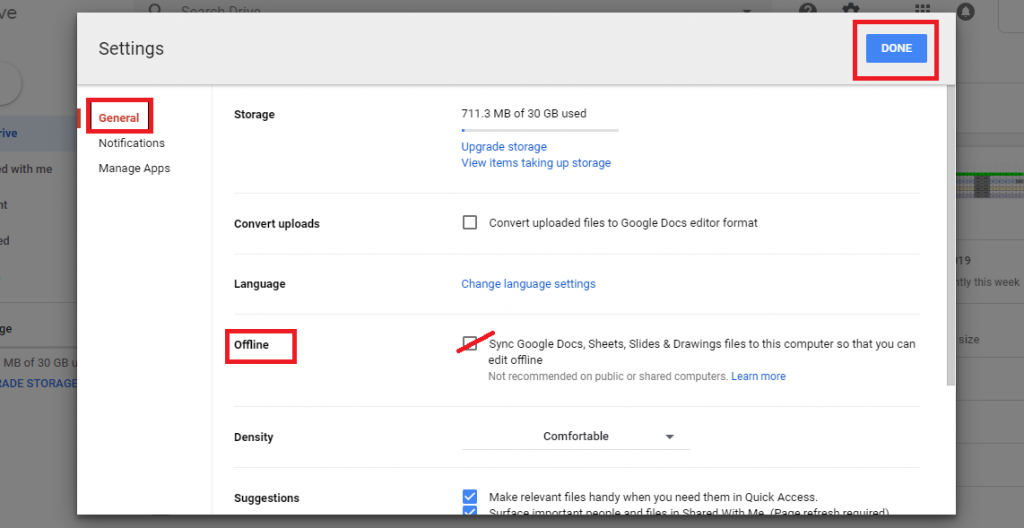1024x528 pixels.
Task: Expand the Drive search options arrow
Action: click(x=746, y=10)
